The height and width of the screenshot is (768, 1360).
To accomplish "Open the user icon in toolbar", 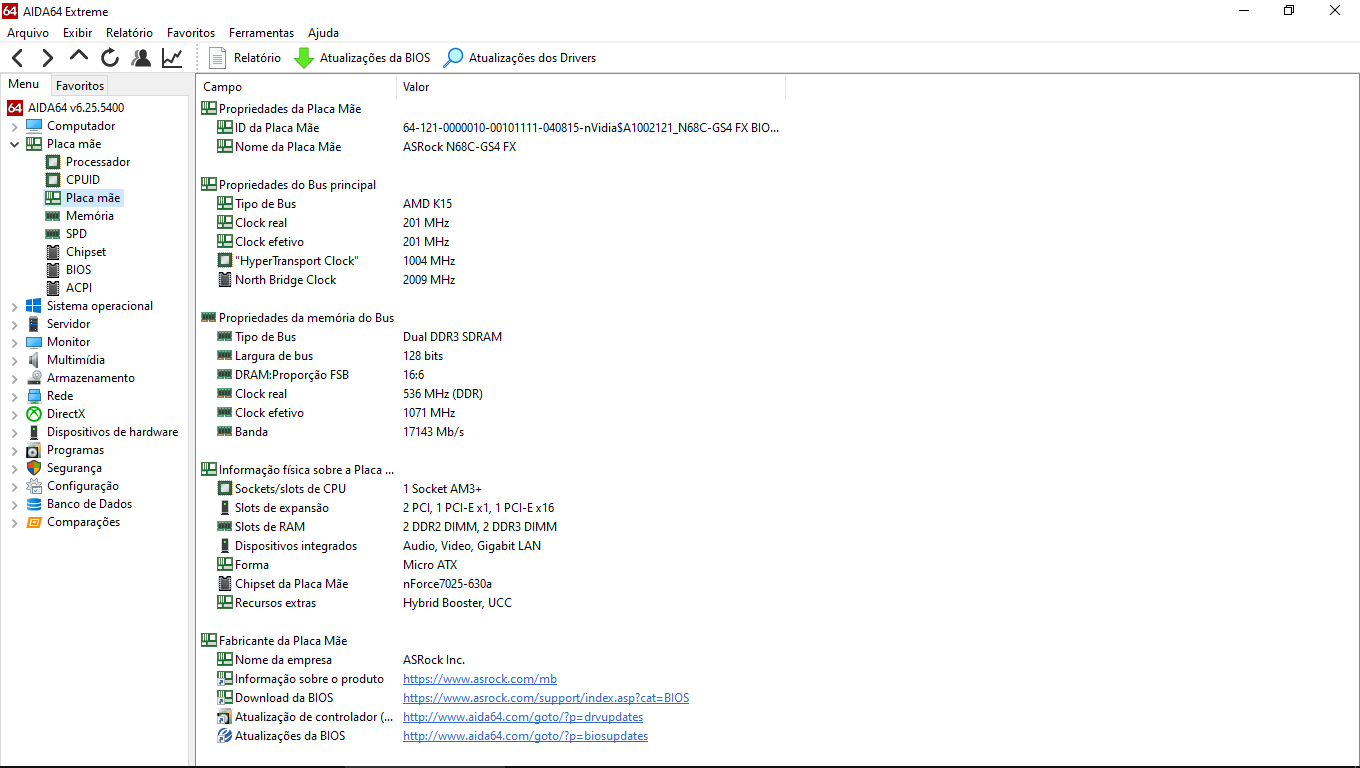I will coord(141,58).
